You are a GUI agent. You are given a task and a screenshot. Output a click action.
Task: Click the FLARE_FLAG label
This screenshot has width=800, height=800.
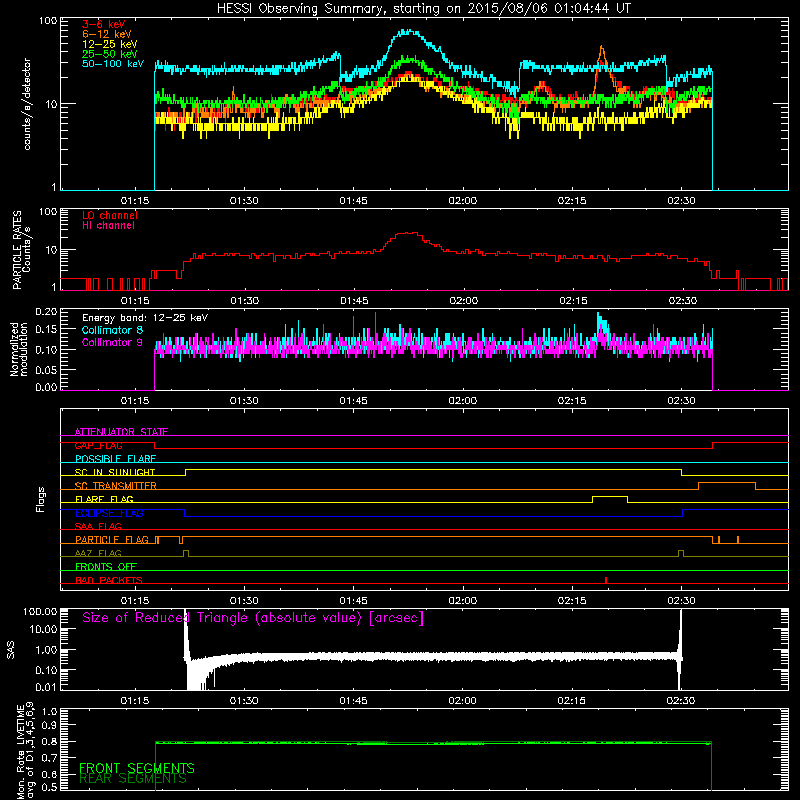(104, 499)
